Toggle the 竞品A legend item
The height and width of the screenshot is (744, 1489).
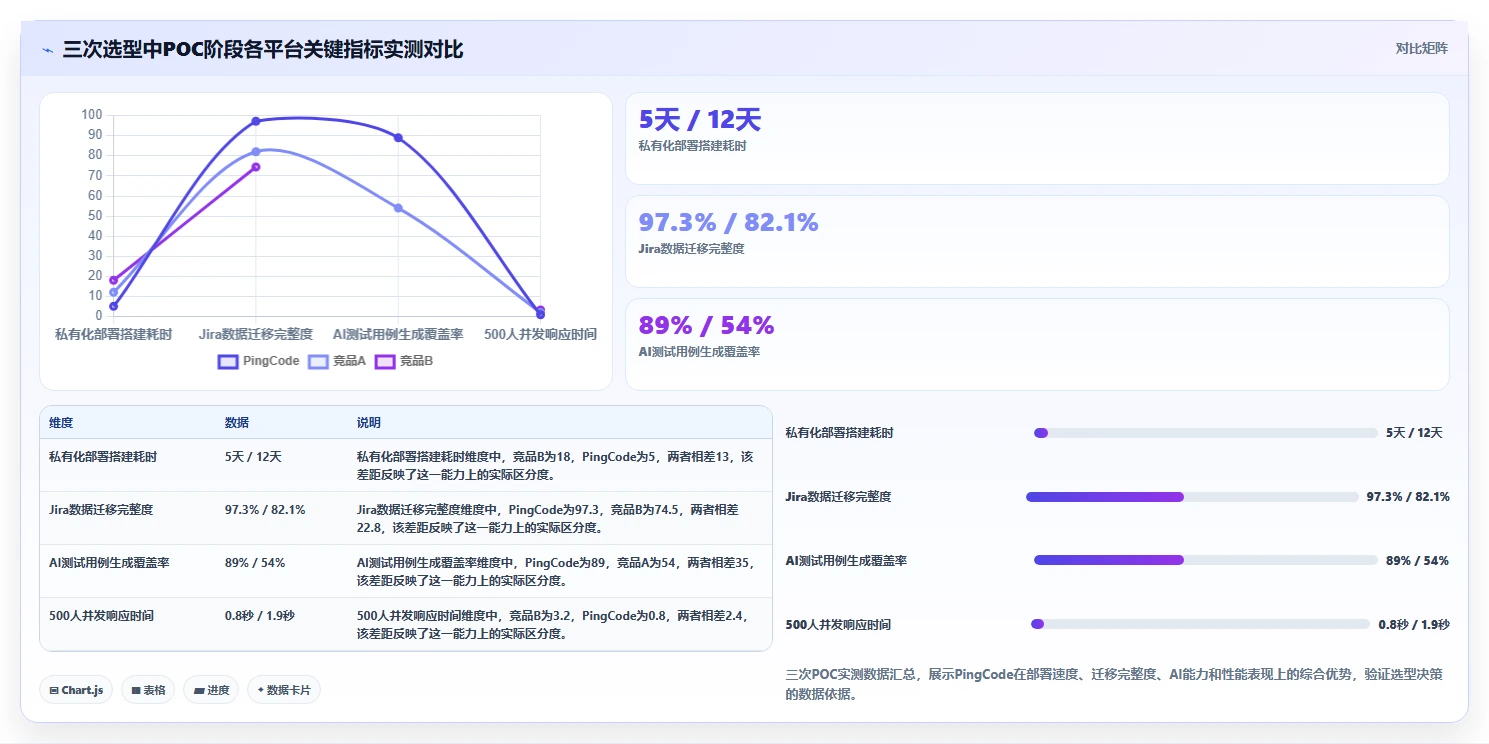tap(337, 361)
